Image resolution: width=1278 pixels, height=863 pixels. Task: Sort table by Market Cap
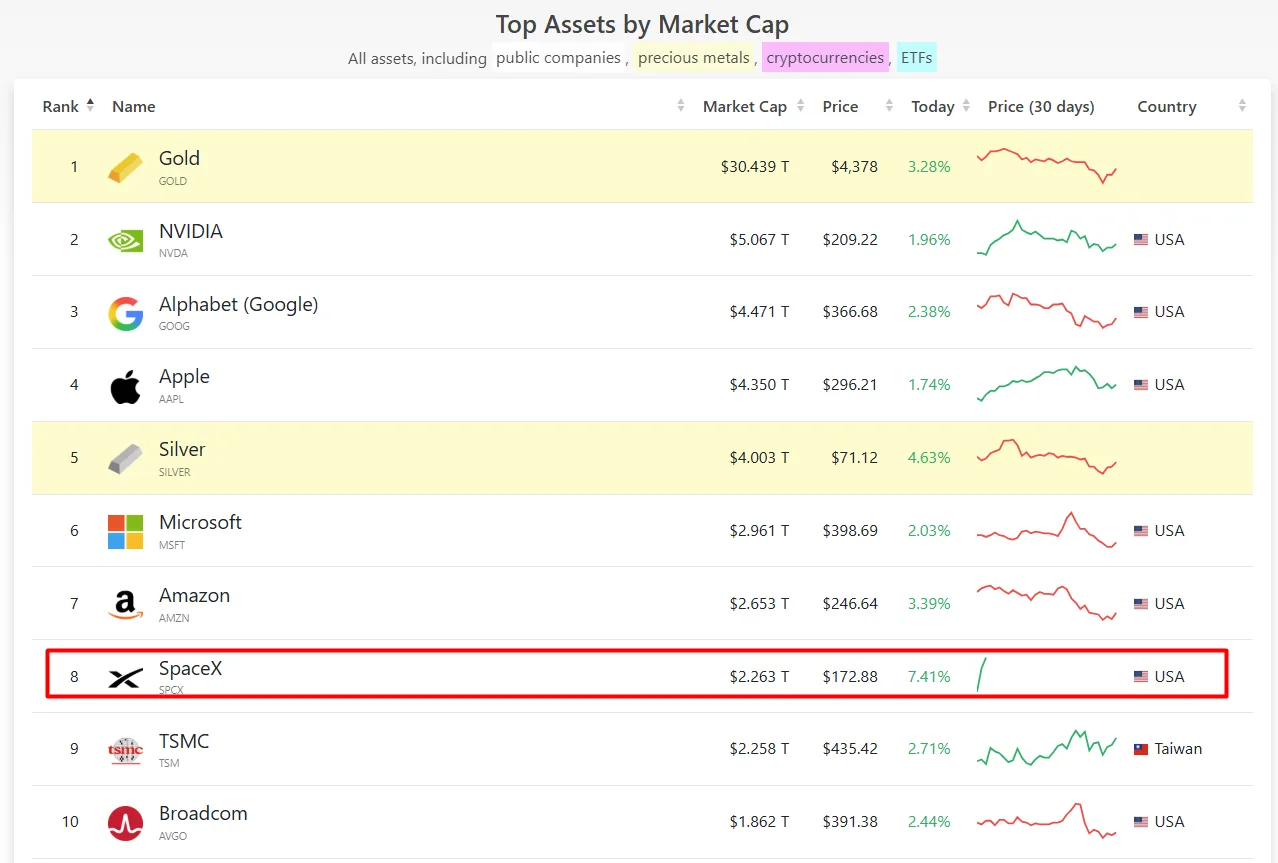[x=754, y=107]
